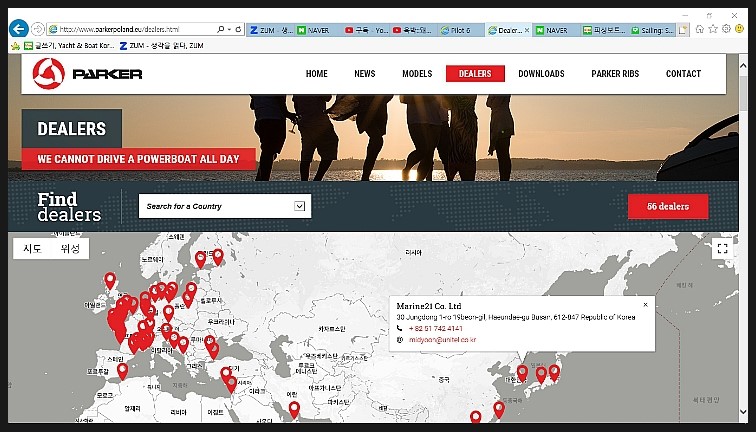This screenshot has width=756, height=432.
Task: Click the address bar URL field
Action: click(x=131, y=29)
